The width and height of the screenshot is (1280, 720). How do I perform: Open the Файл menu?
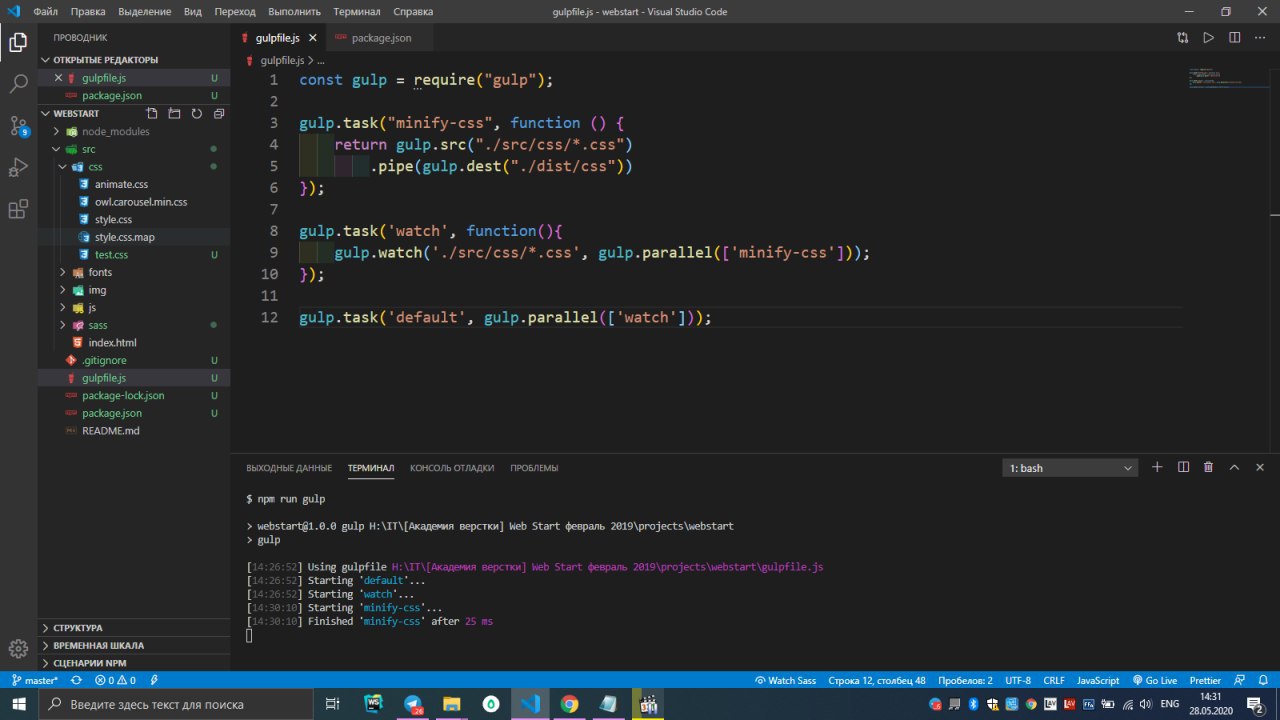[45, 12]
